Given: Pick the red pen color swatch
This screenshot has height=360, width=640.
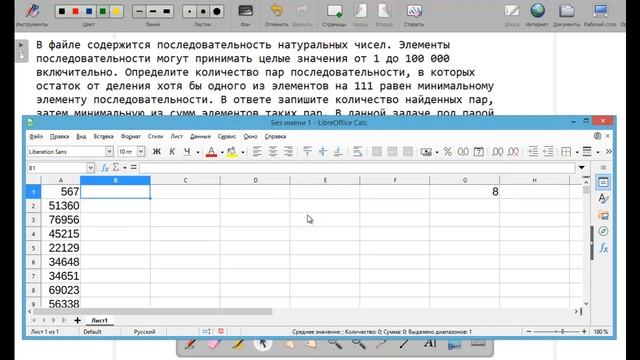Looking at the screenshot, I should (75, 11).
